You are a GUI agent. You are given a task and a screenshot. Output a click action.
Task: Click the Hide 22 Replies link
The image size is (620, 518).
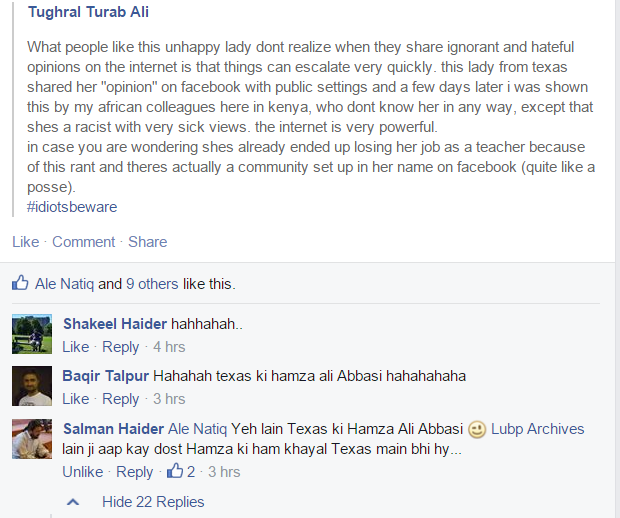click(x=153, y=502)
